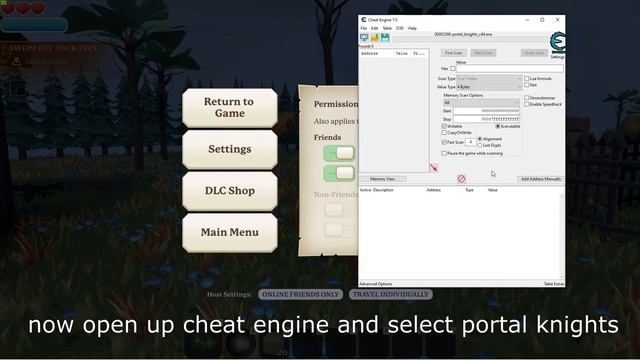This screenshot has height=360, width=640.
Task: Toggle the CopyOnWrite checkbox
Action: (444, 133)
